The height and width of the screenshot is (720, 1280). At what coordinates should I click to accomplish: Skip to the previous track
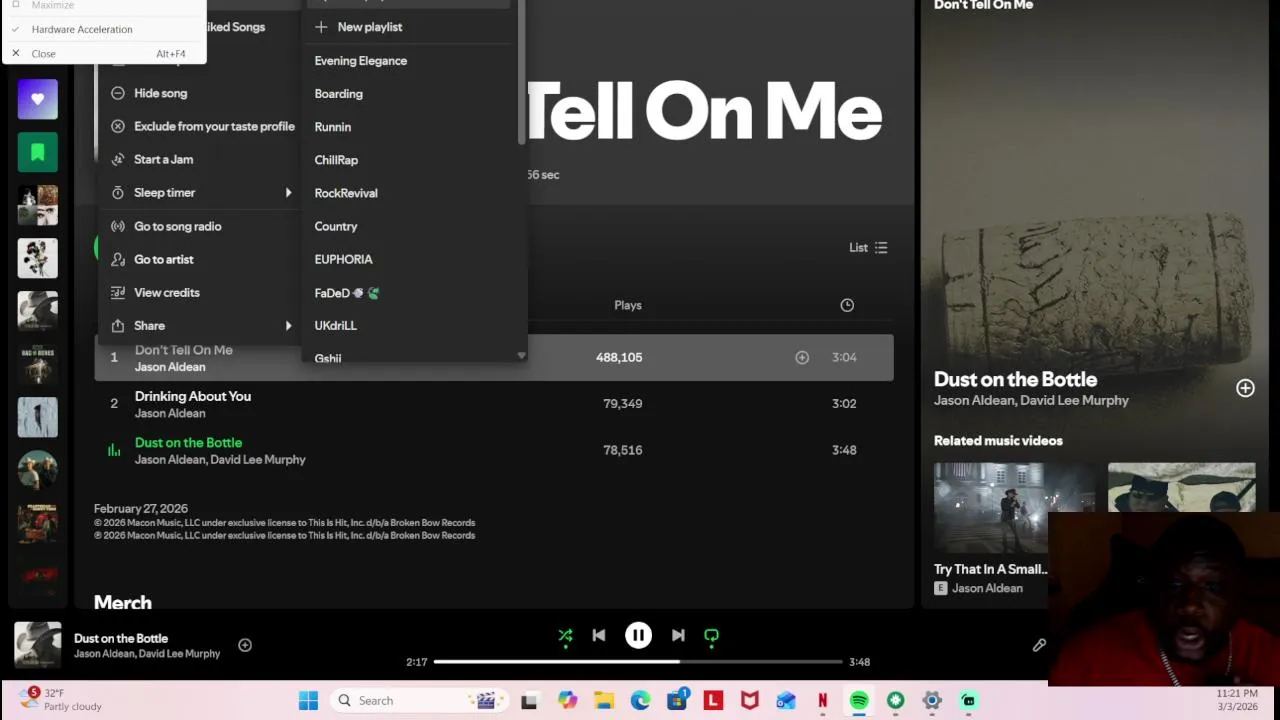599,635
